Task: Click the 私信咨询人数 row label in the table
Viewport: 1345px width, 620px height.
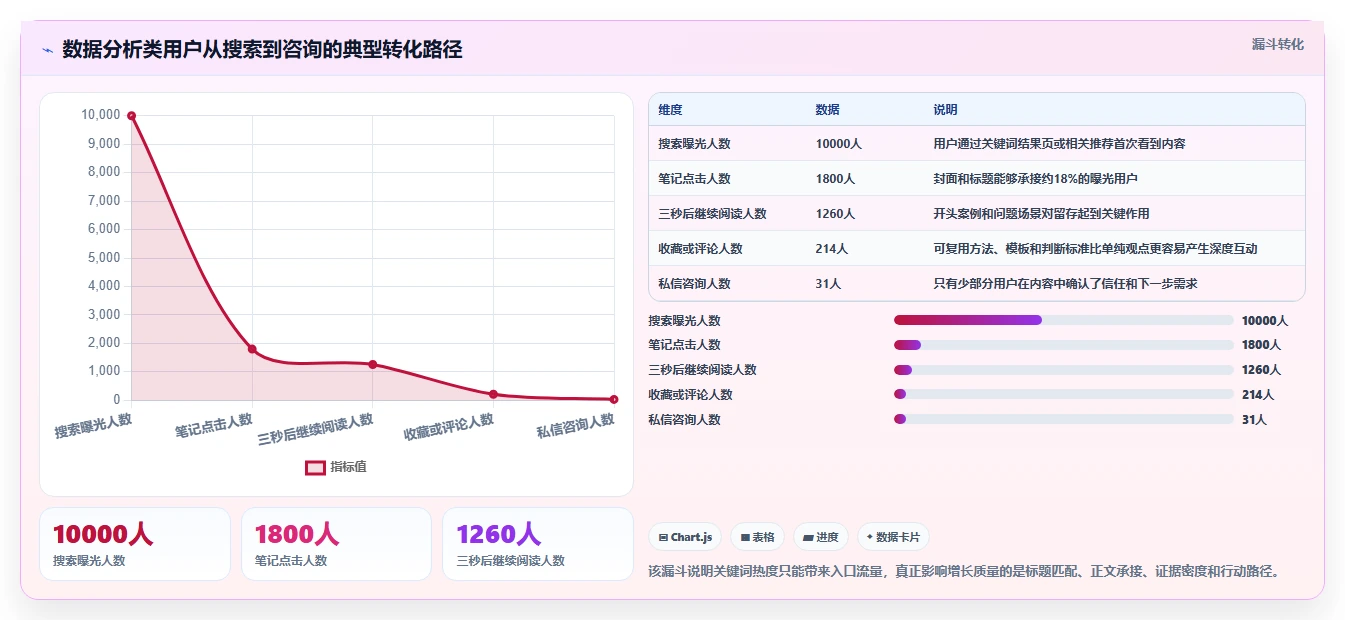Action: coord(694,284)
